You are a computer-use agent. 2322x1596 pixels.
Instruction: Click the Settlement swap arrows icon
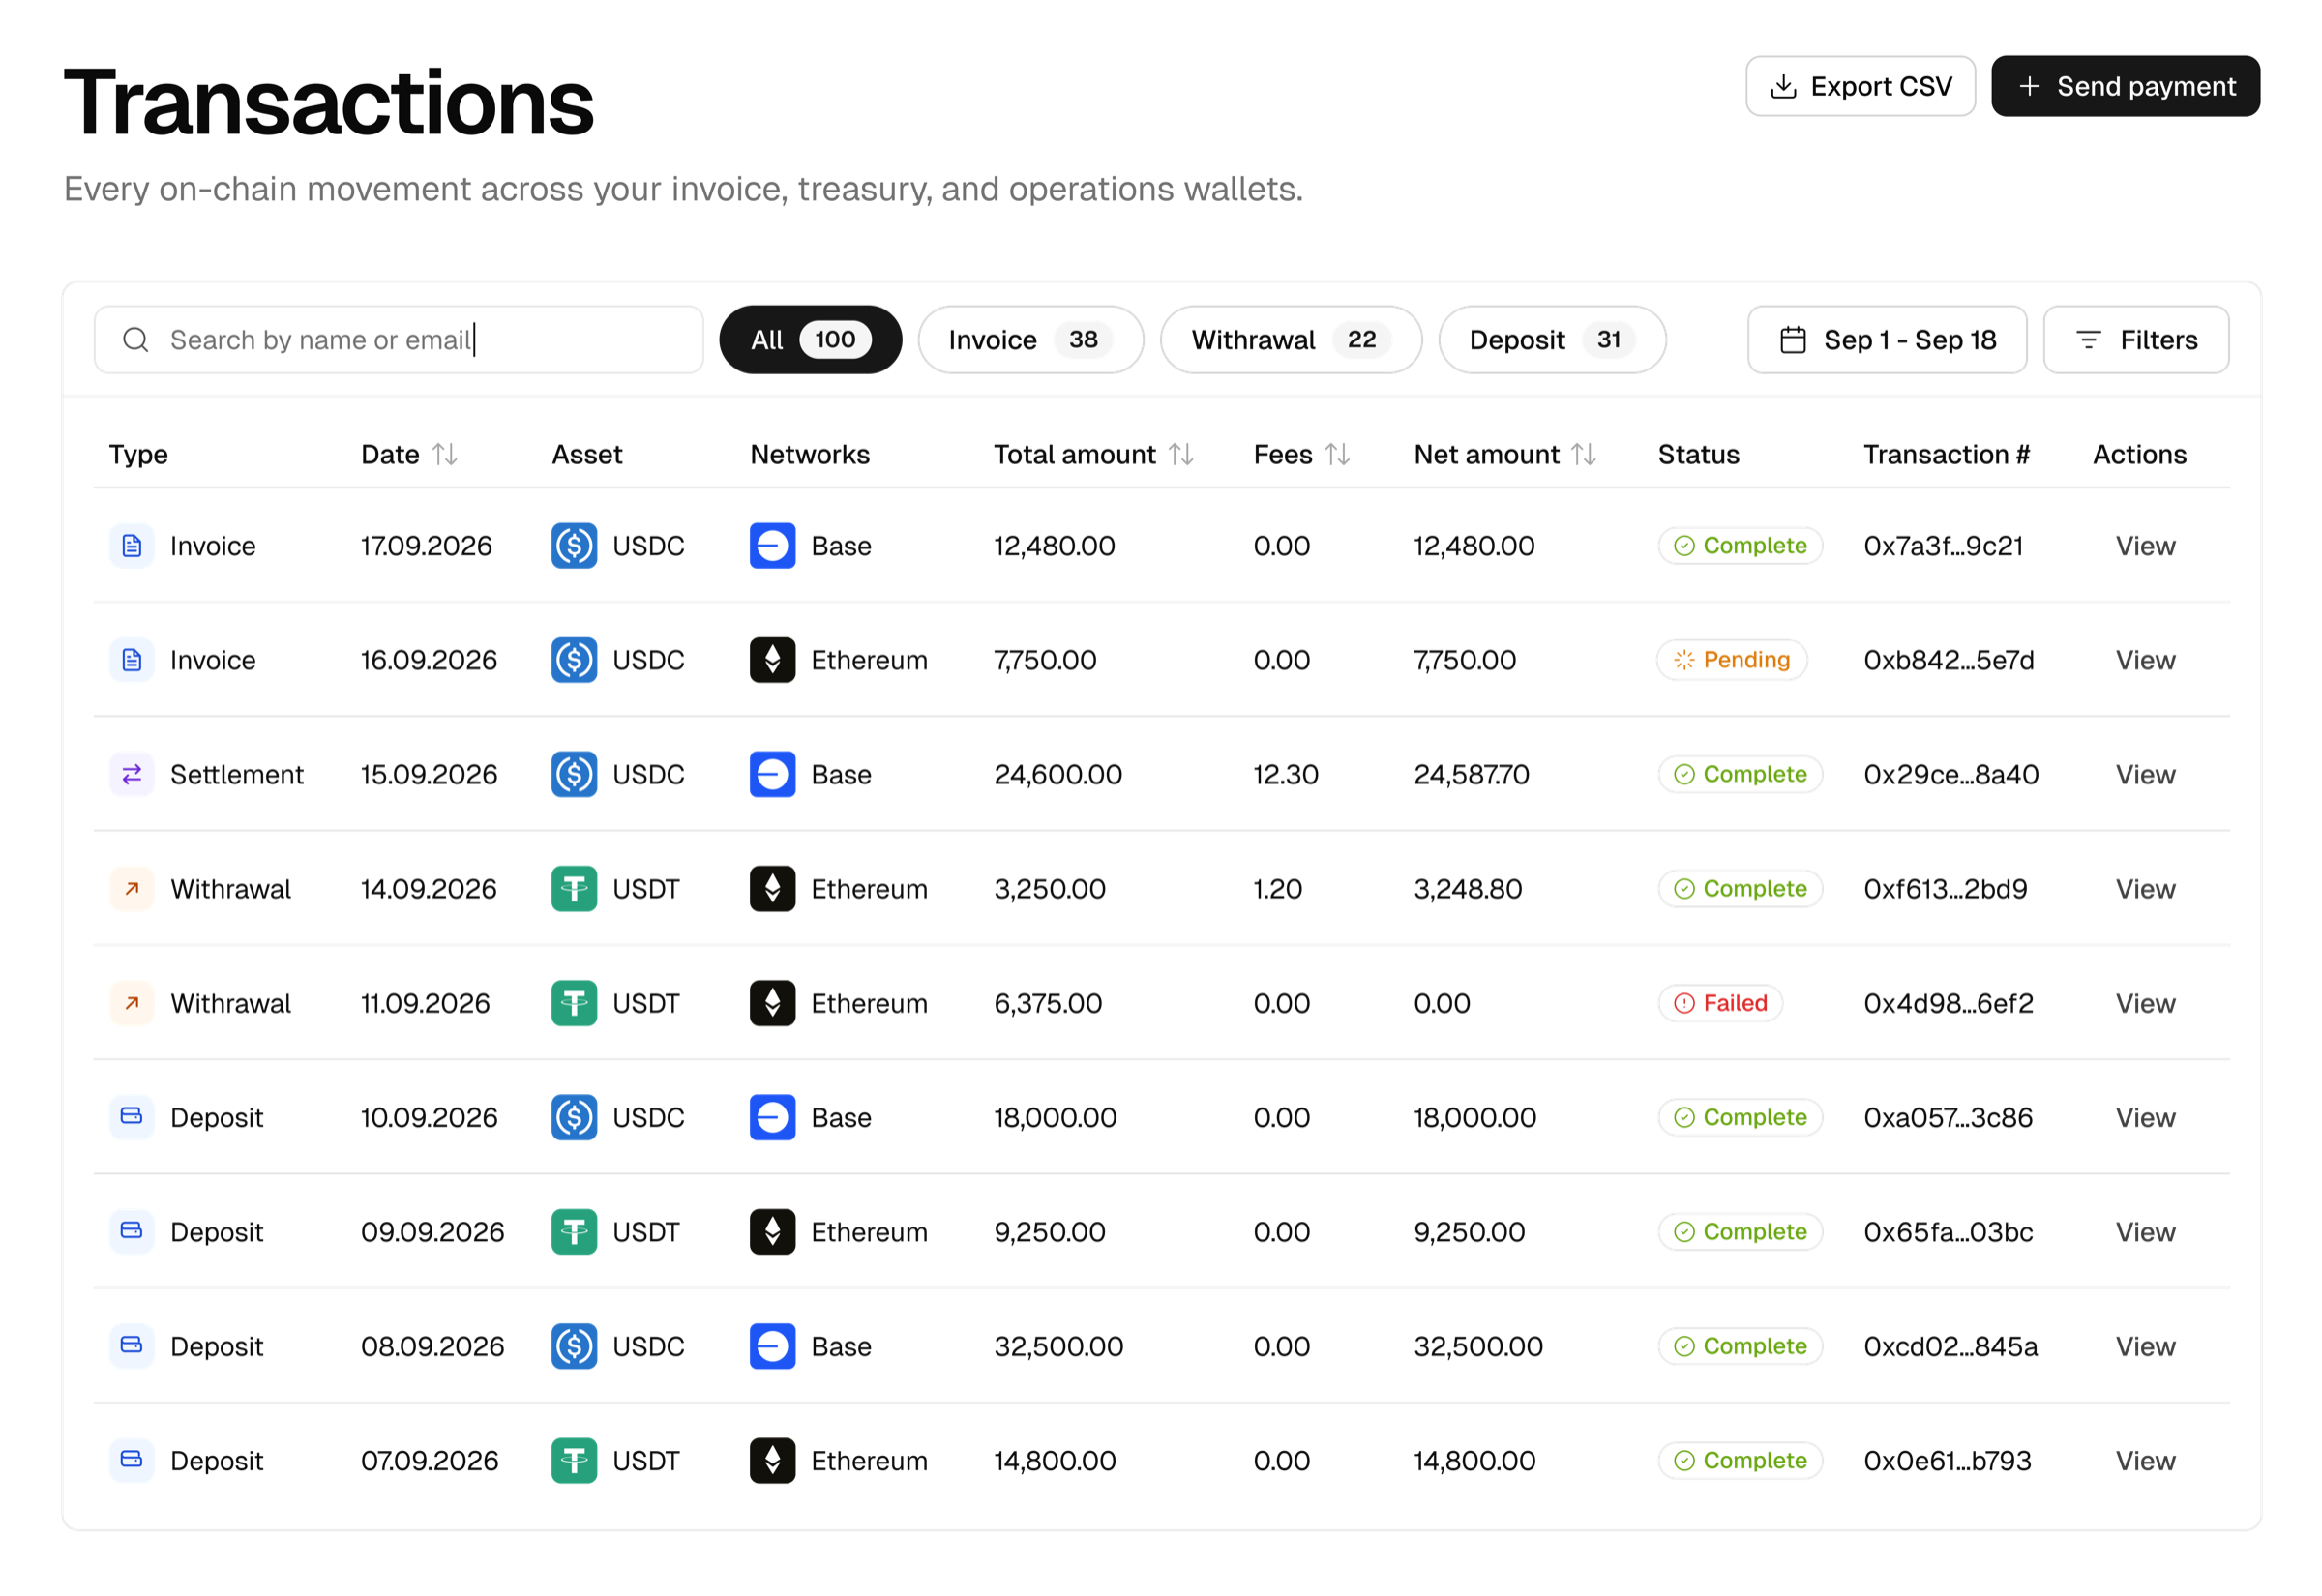click(132, 775)
